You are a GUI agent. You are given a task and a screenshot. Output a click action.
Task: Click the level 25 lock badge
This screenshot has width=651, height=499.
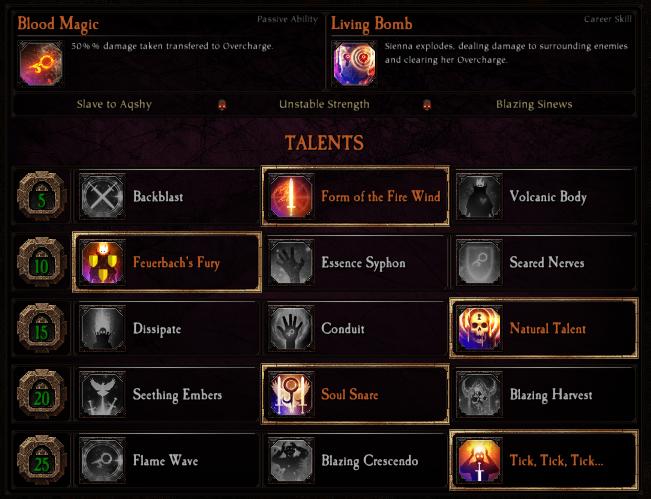tap(41, 460)
